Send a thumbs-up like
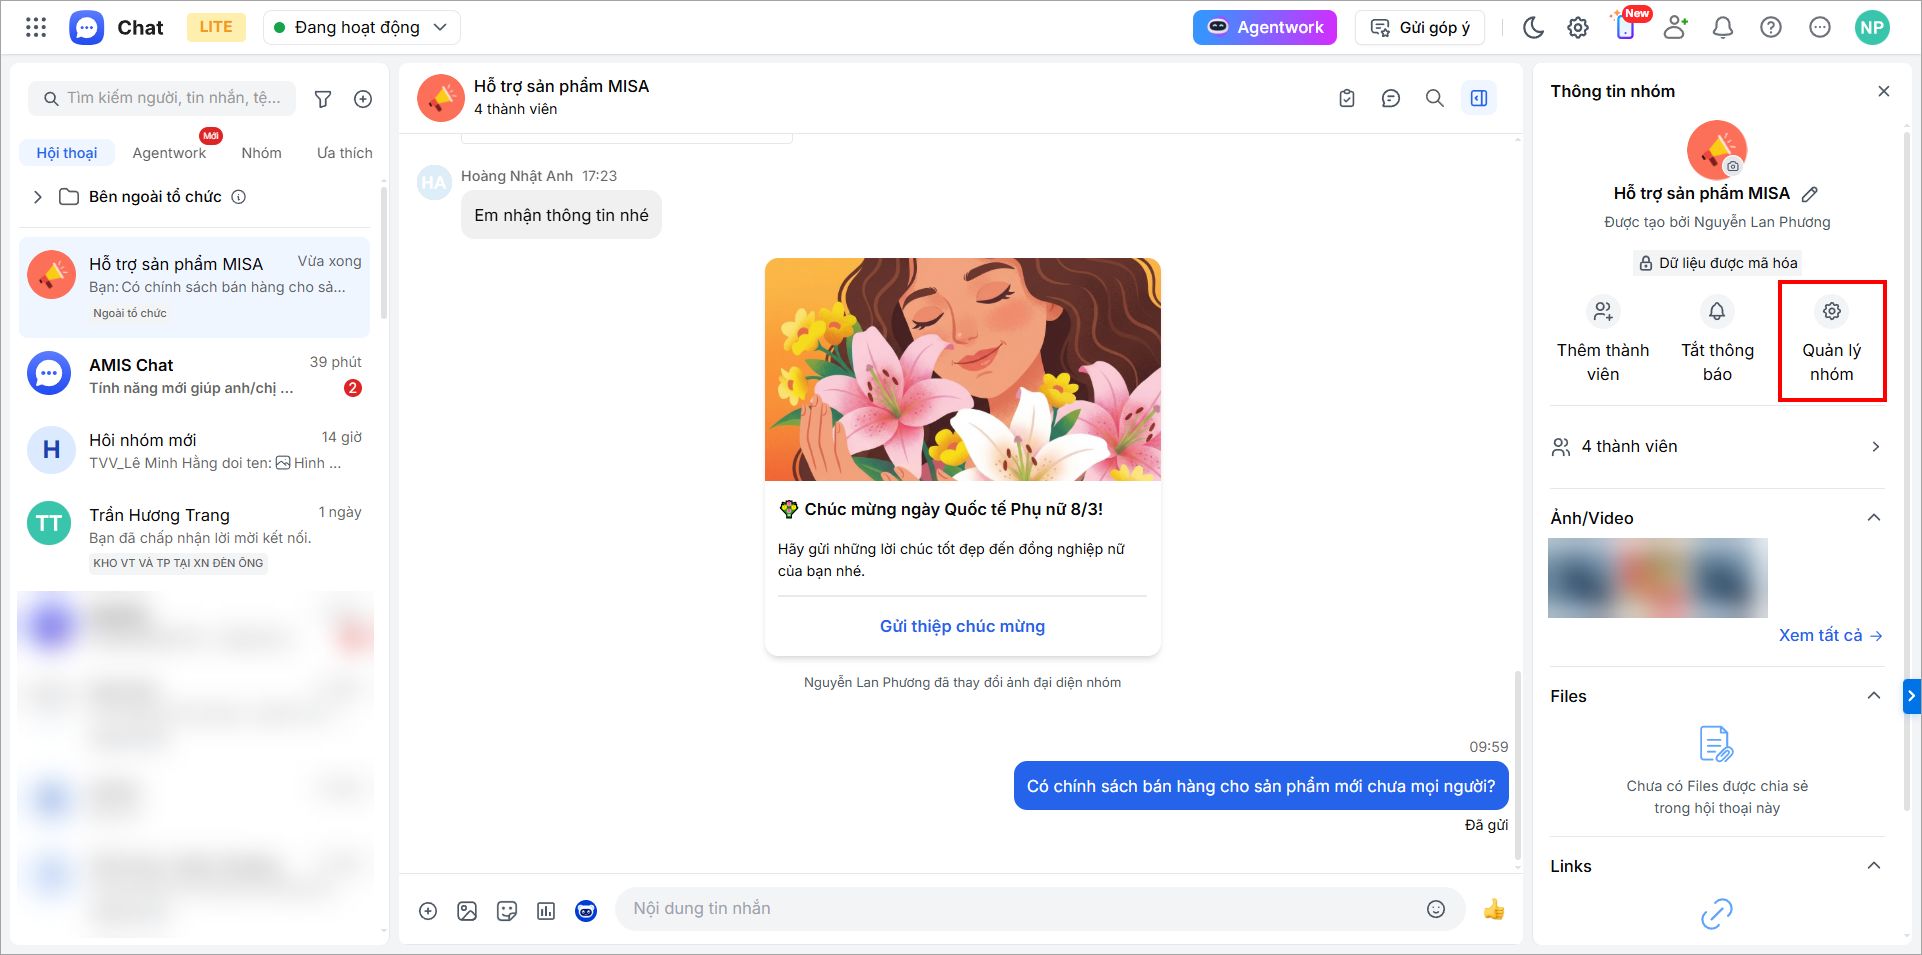This screenshot has width=1922, height=955. tap(1494, 909)
